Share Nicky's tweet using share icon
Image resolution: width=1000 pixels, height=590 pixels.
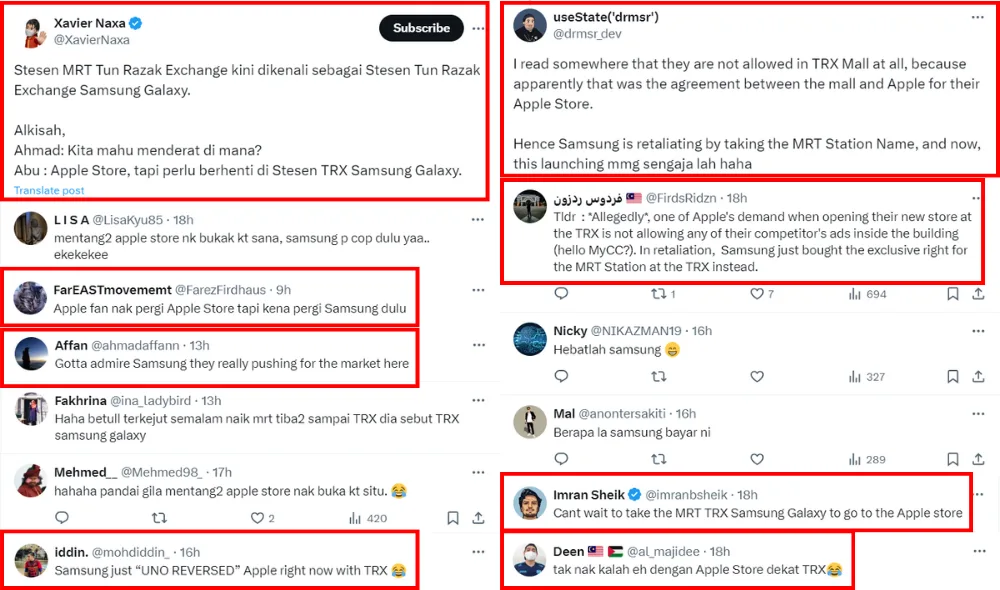tap(977, 377)
